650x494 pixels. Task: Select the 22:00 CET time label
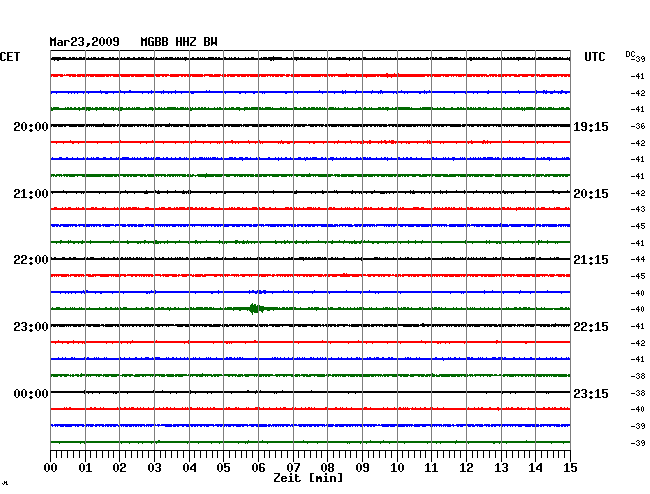pyautogui.click(x=31, y=260)
